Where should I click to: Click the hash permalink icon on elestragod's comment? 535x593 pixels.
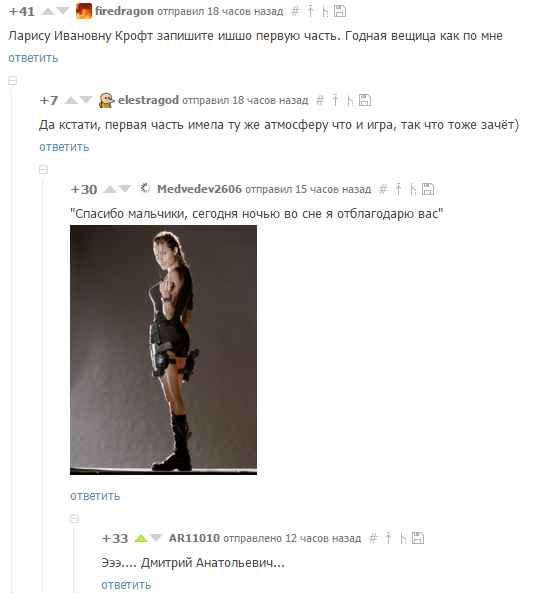tap(320, 100)
